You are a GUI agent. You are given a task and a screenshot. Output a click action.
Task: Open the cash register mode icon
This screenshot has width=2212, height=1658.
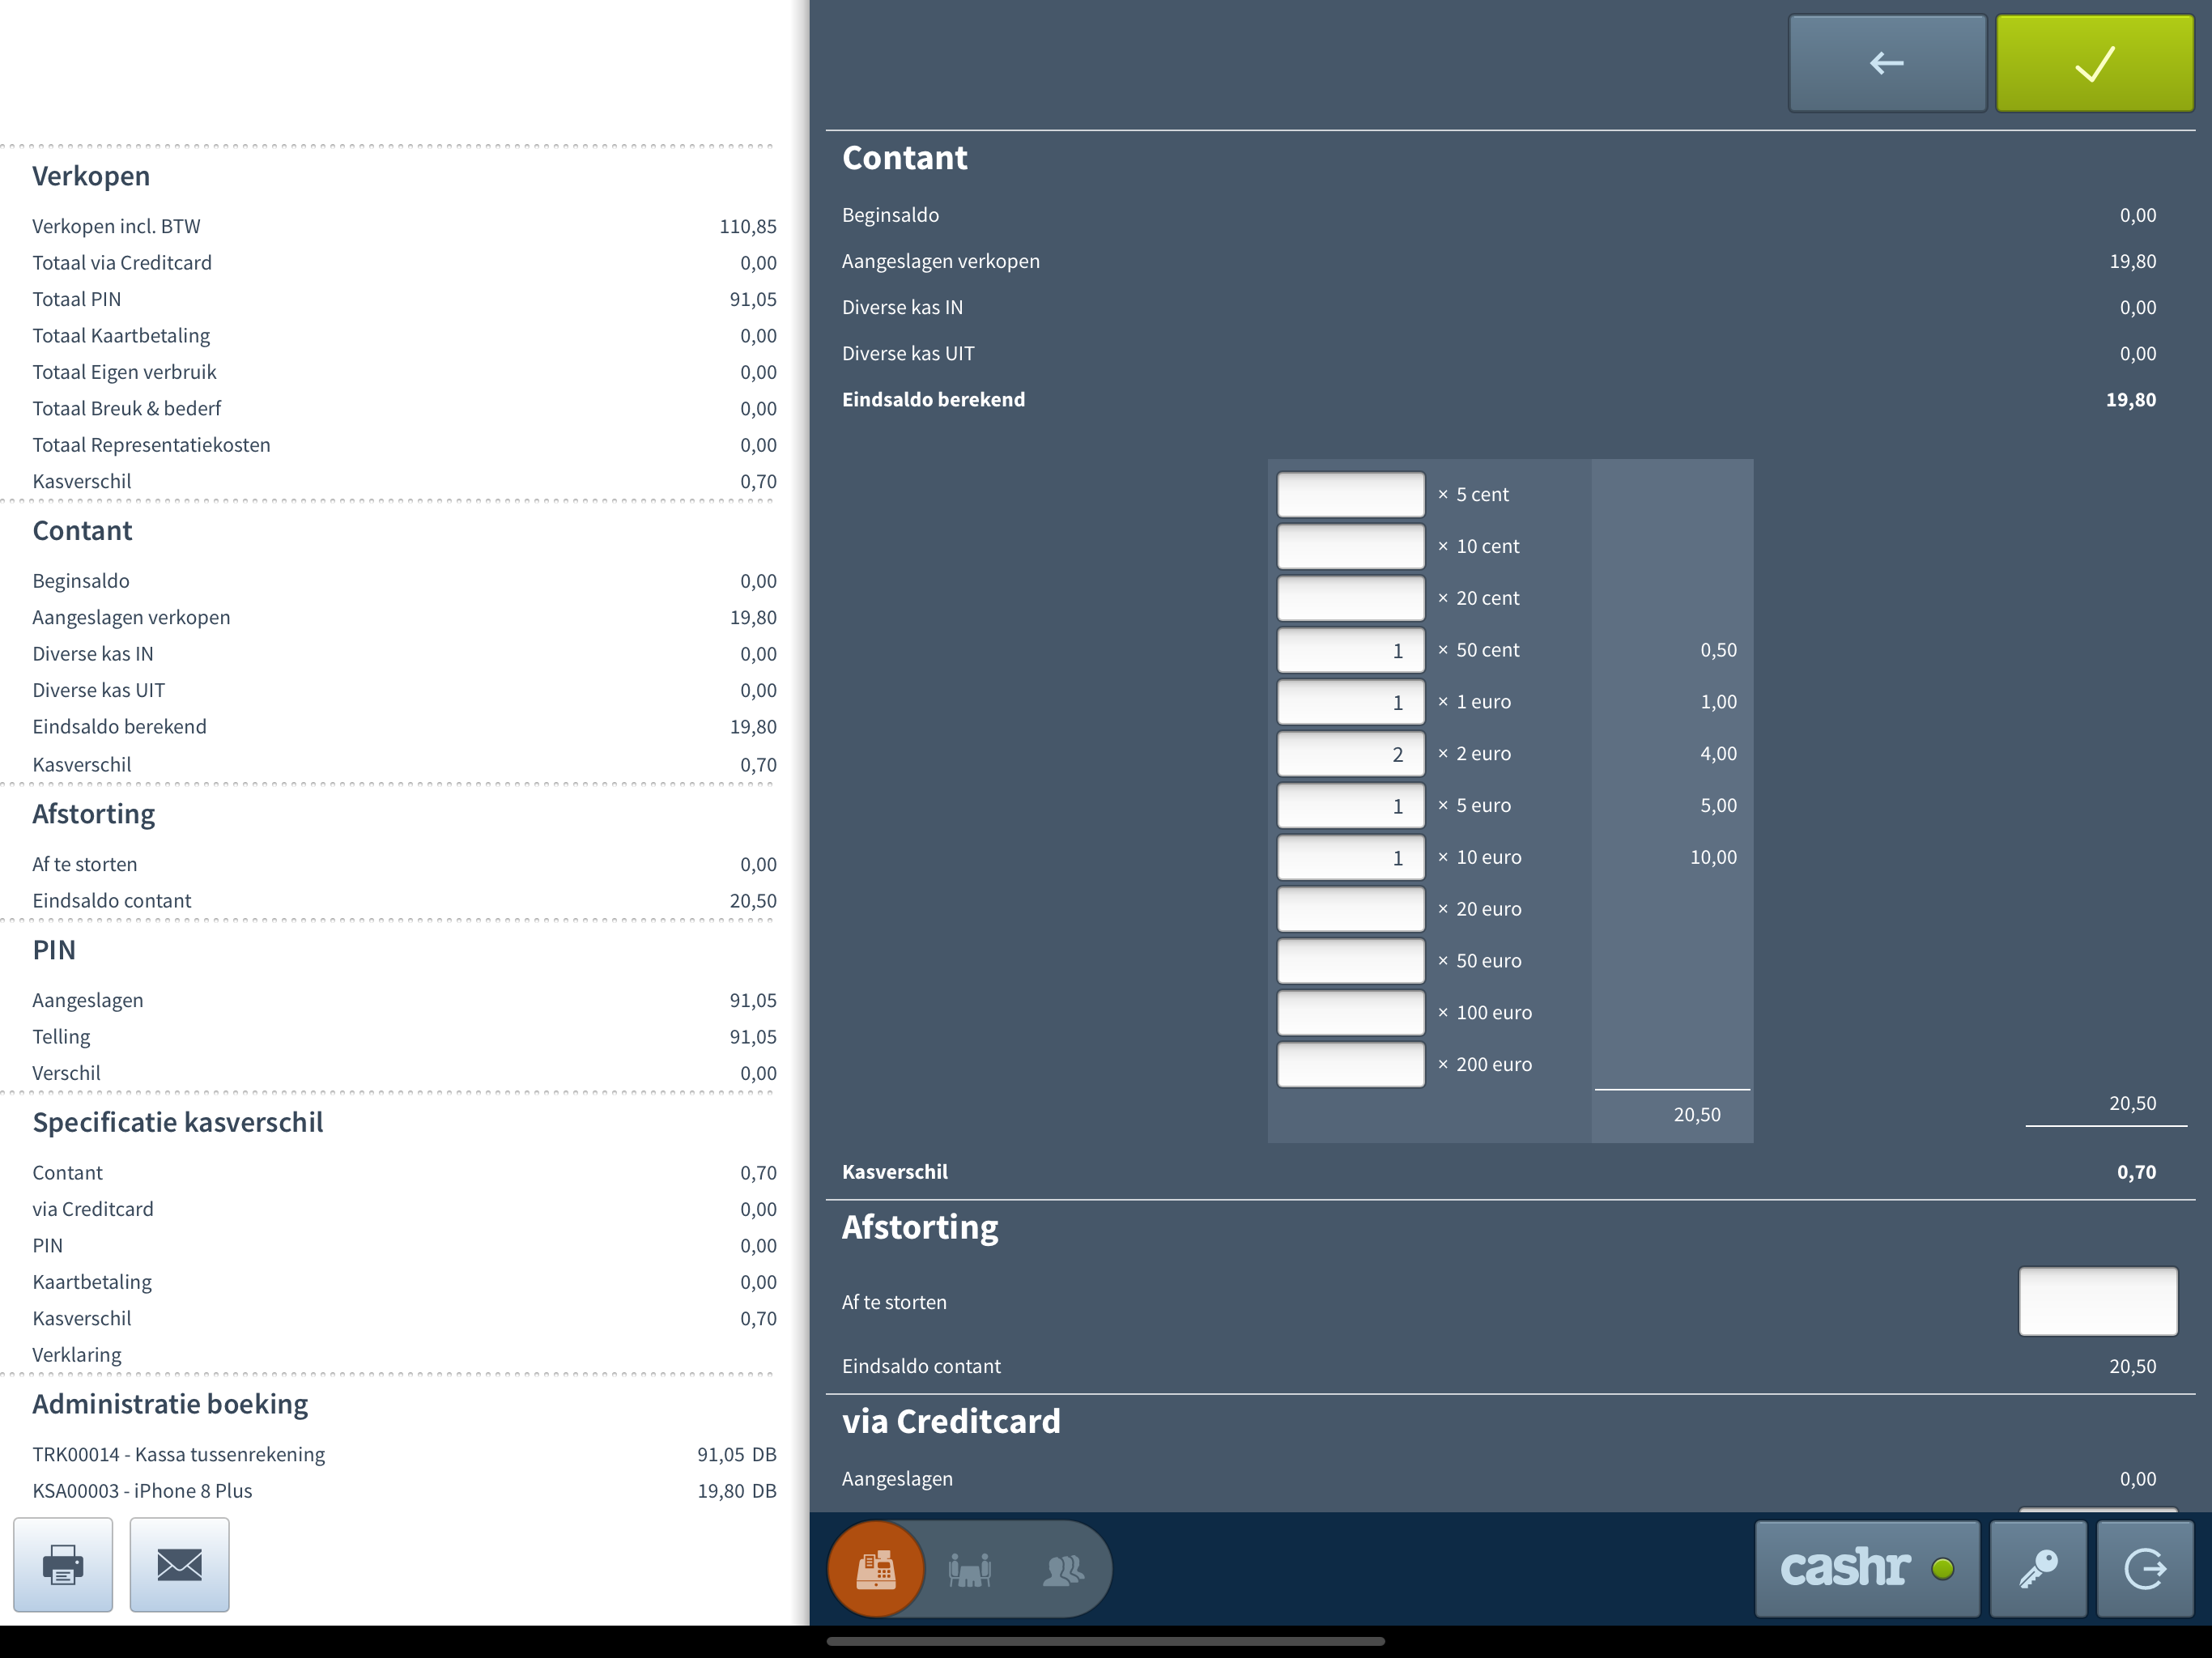[876, 1569]
